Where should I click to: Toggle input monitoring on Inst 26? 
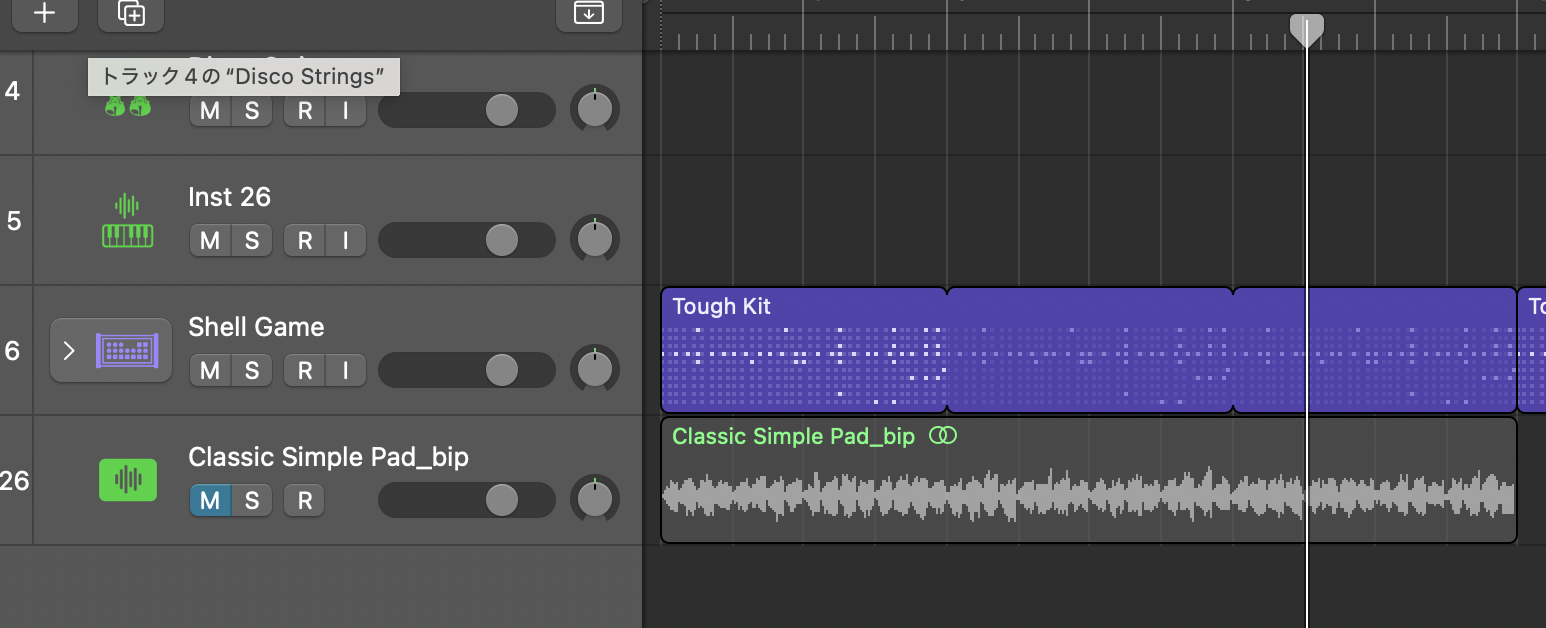[x=346, y=240]
